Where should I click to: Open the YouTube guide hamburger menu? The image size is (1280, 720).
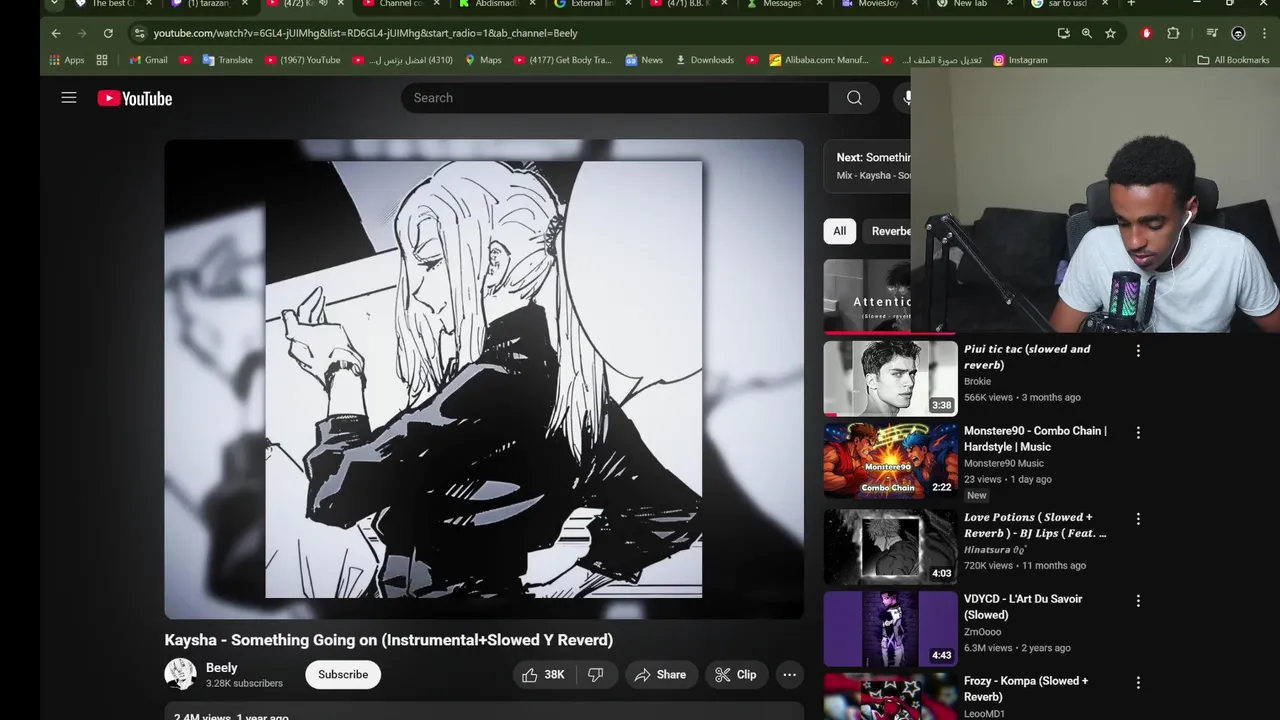(x=69, y=98)
